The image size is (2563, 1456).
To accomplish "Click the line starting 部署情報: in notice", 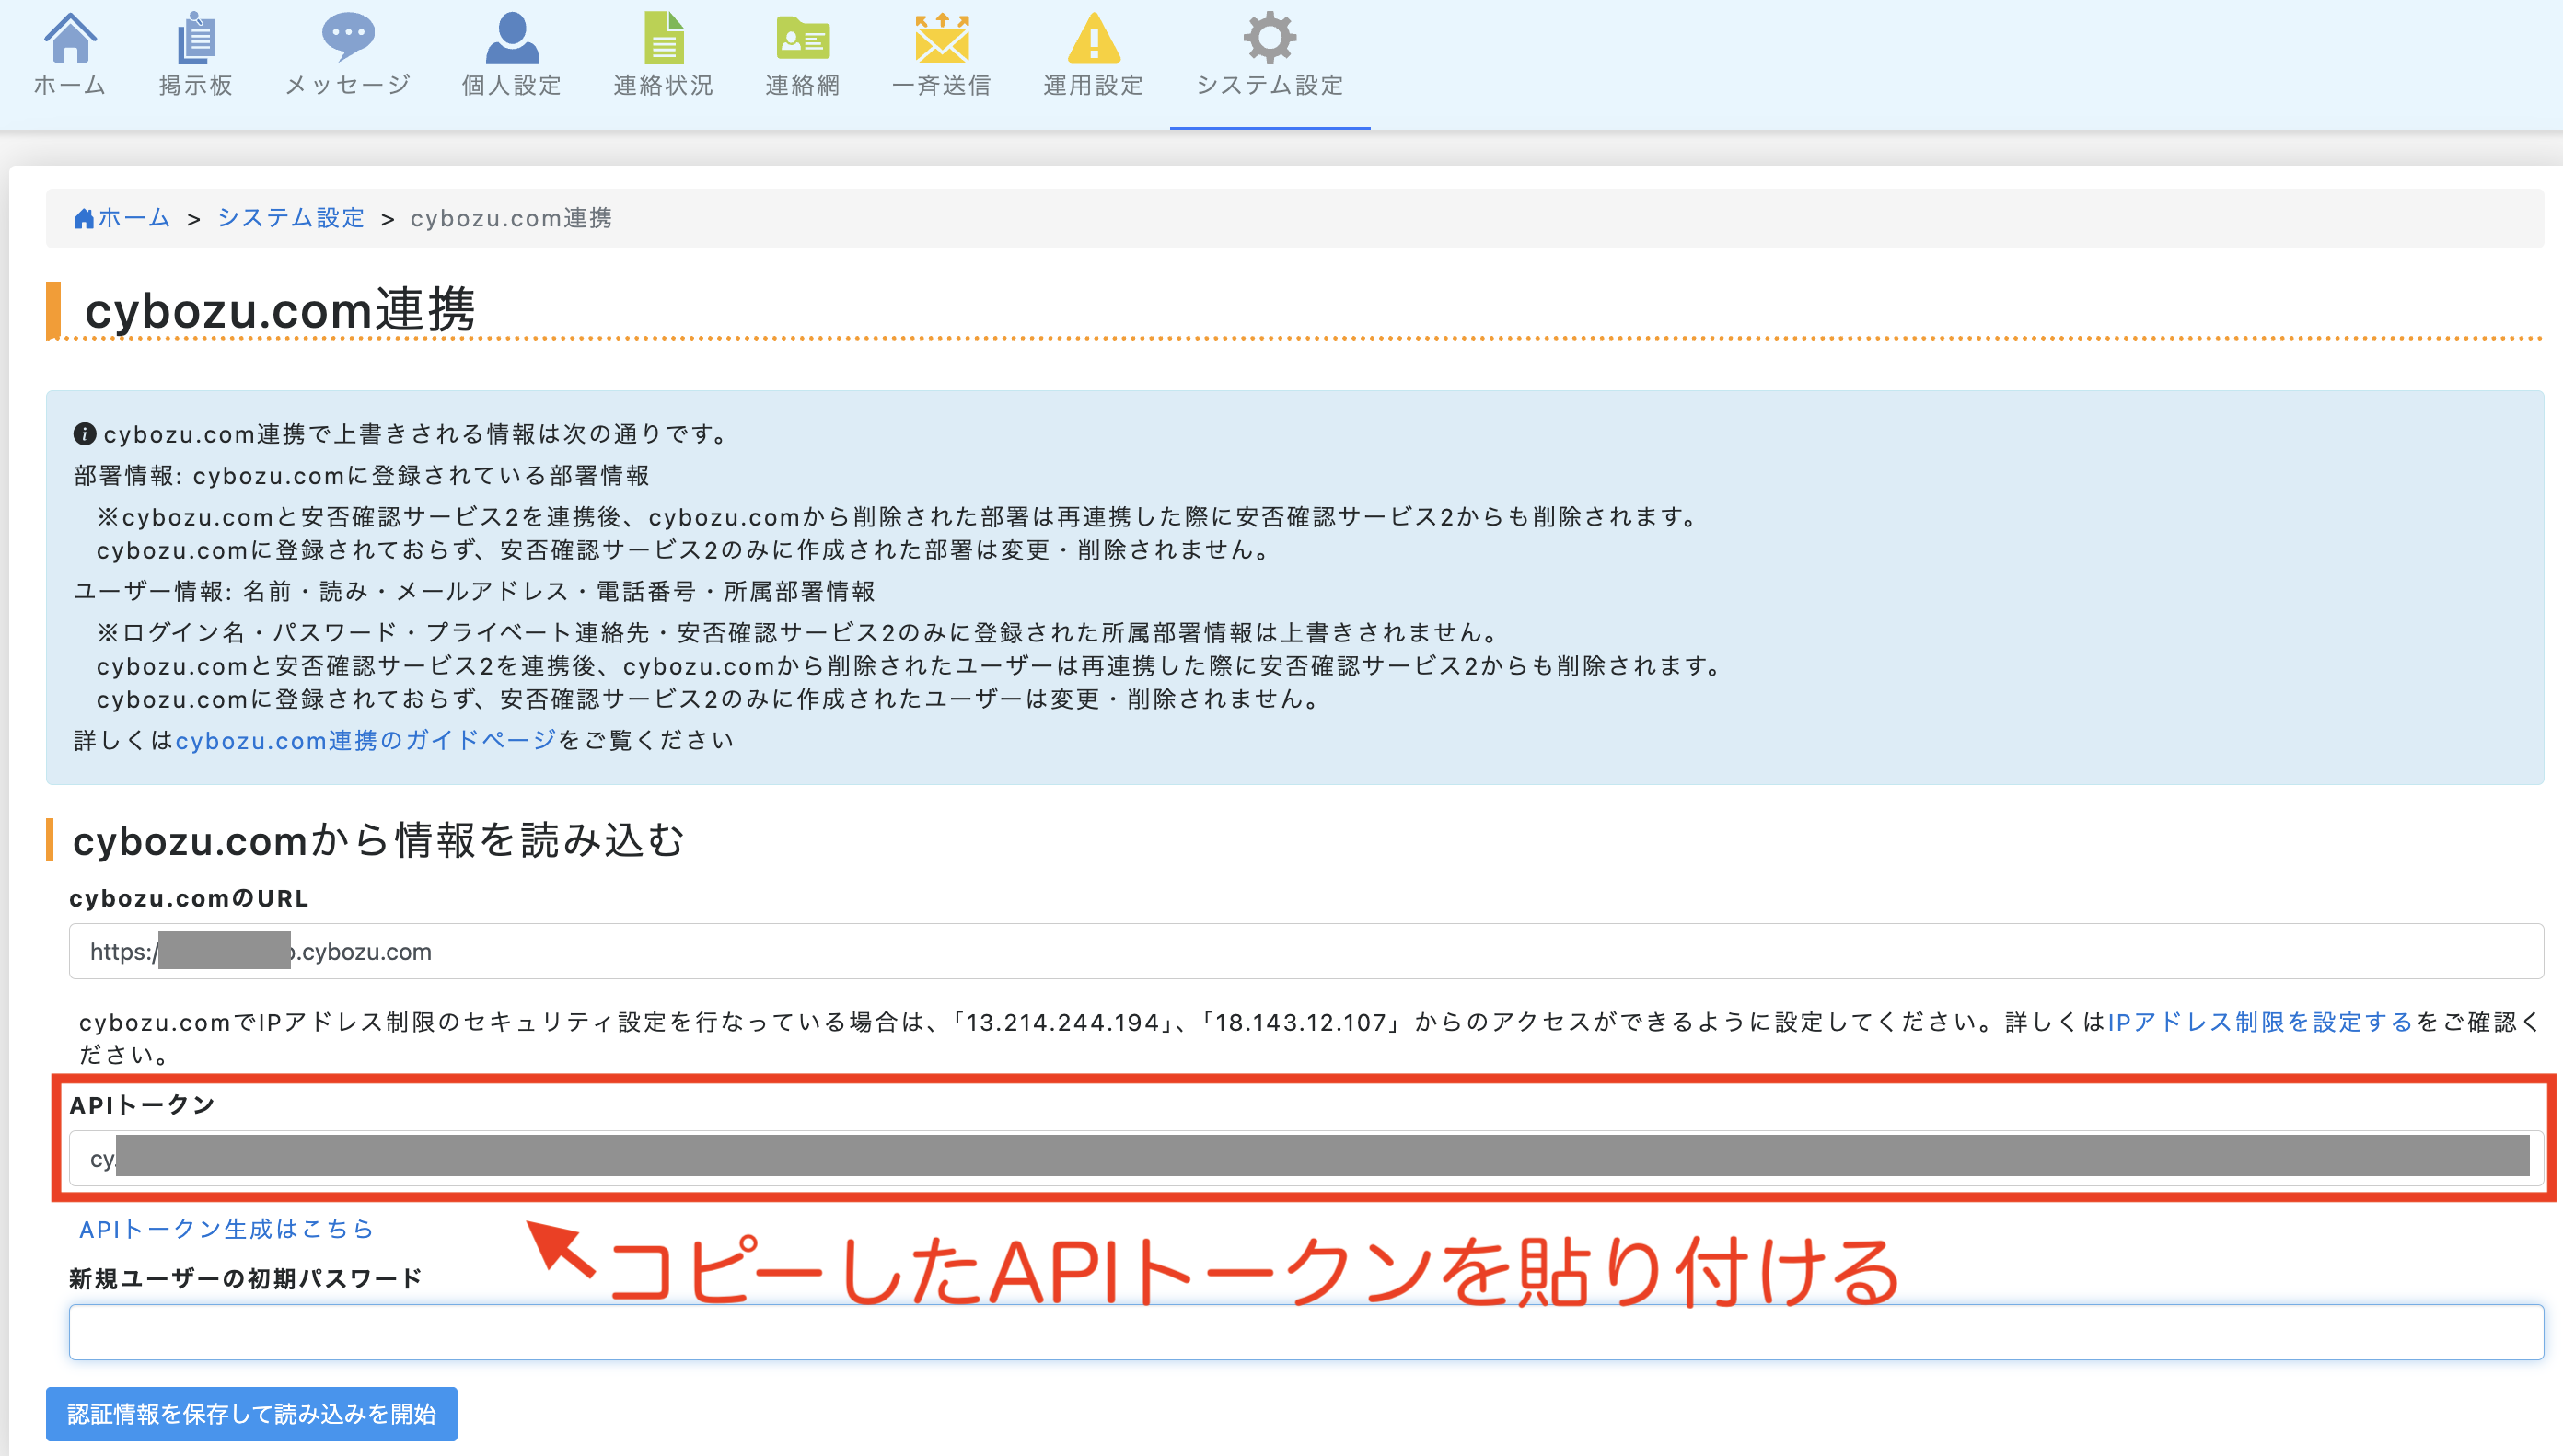I will coord(362,476).
